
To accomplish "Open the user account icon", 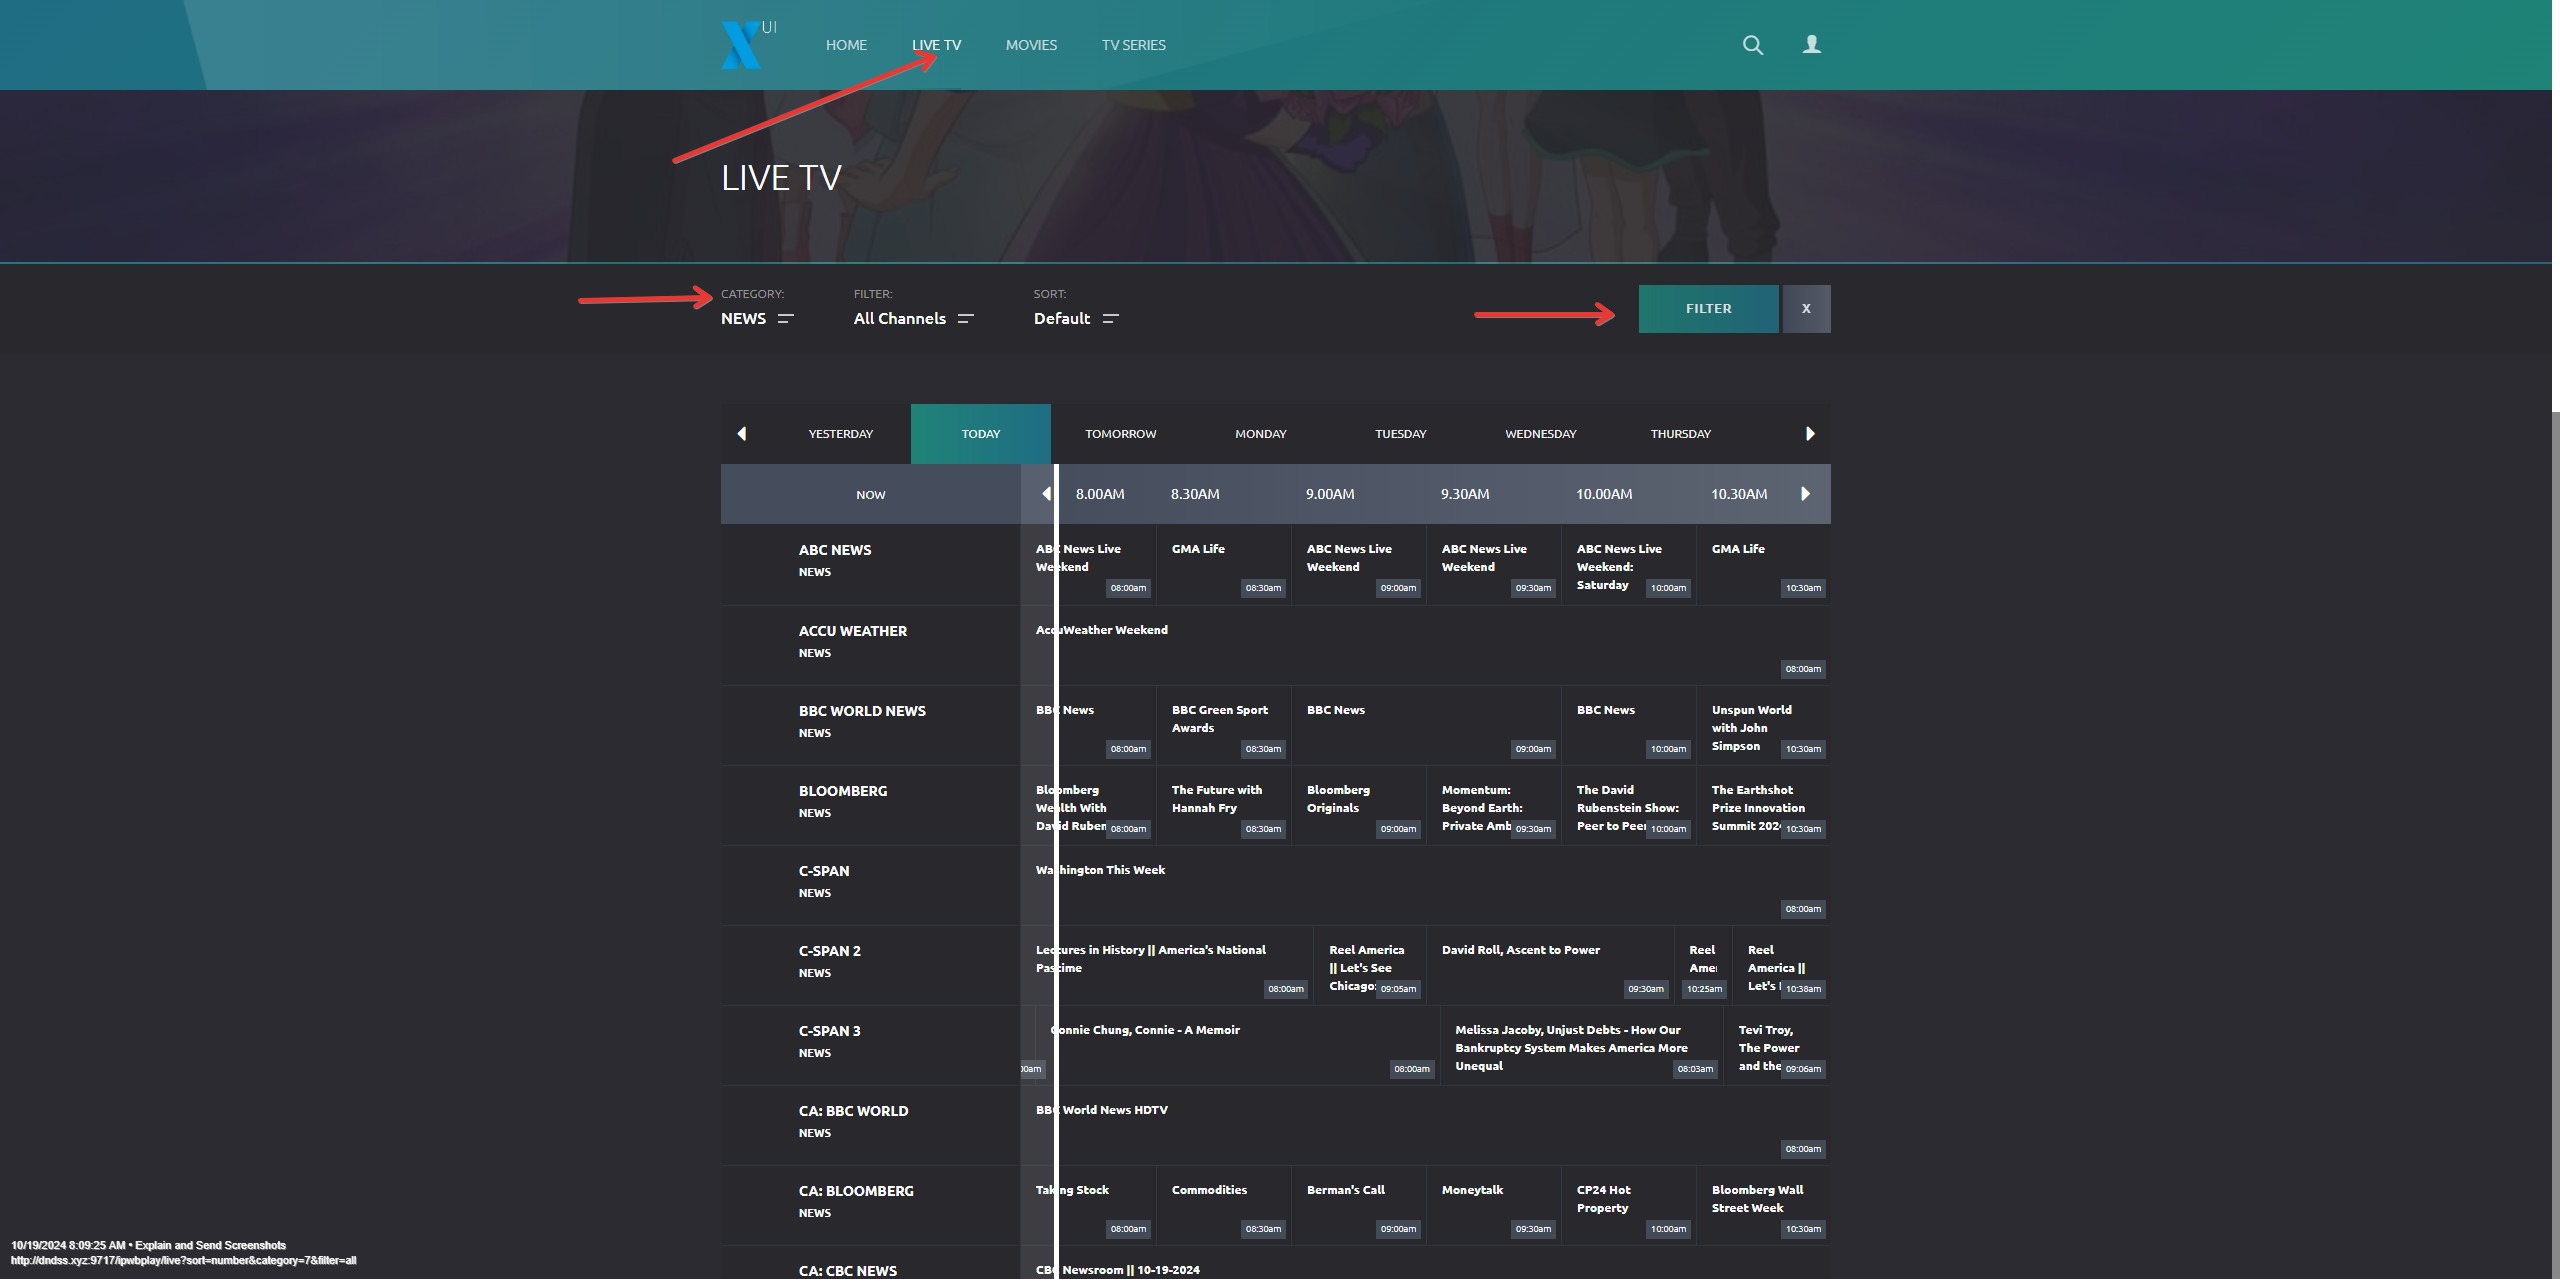I will [x=1811, y=44].
